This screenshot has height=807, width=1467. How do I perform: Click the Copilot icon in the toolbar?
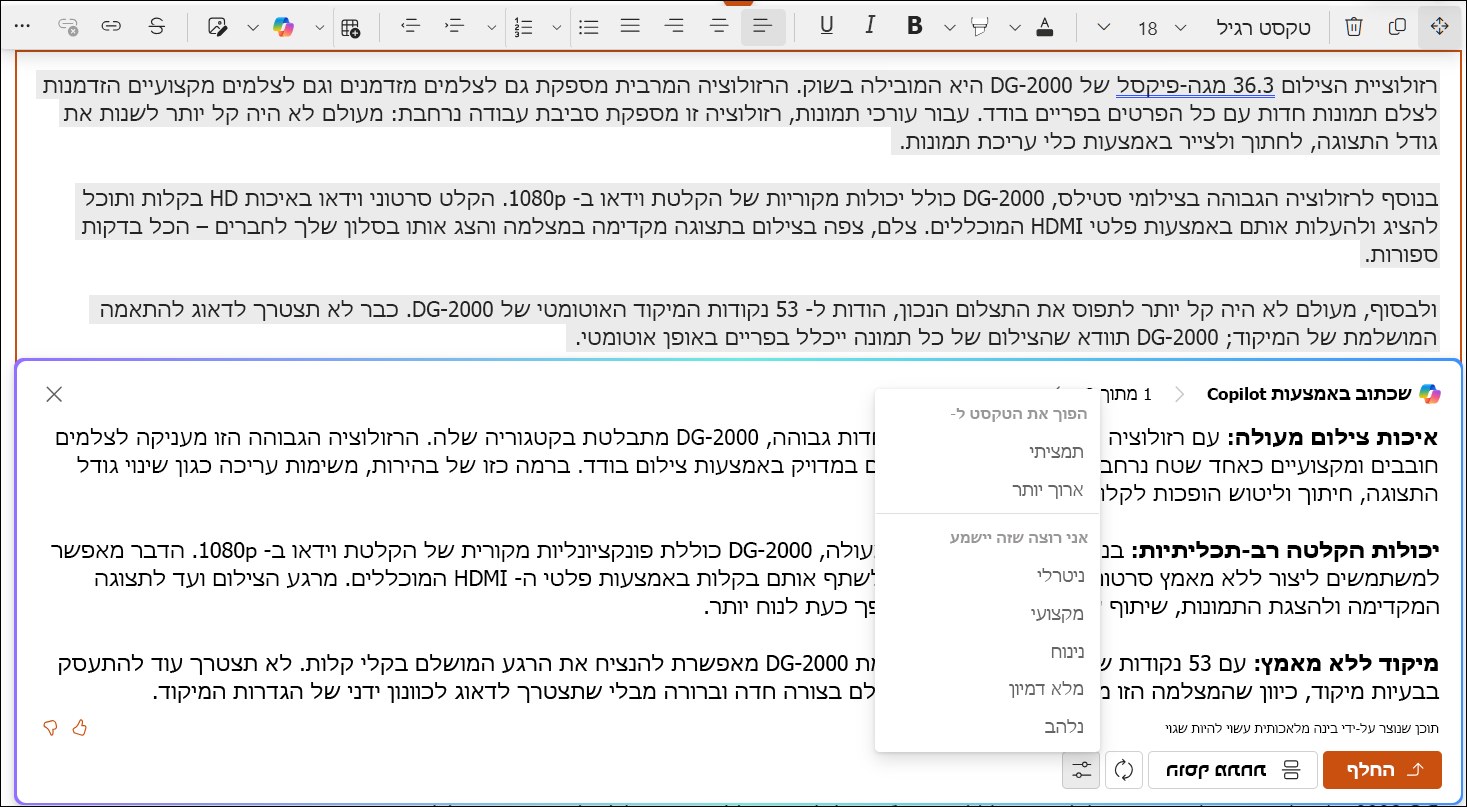pyautogui.click(x=284, y=27)
